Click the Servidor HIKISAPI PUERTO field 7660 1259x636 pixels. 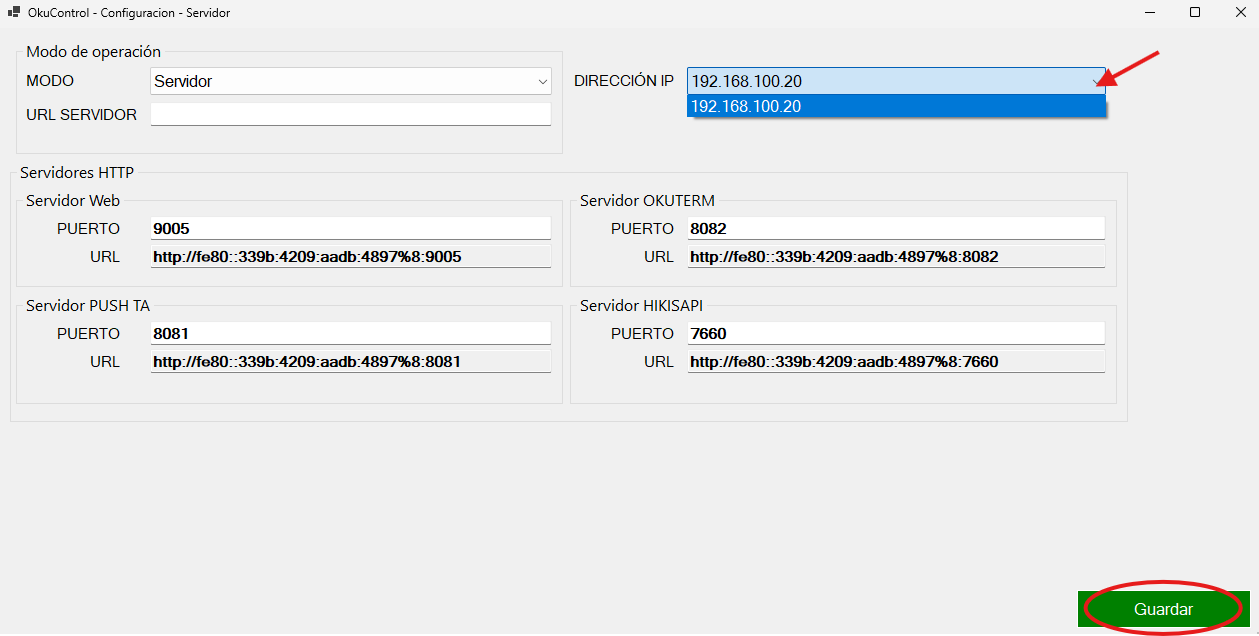(x=896, y=333)
